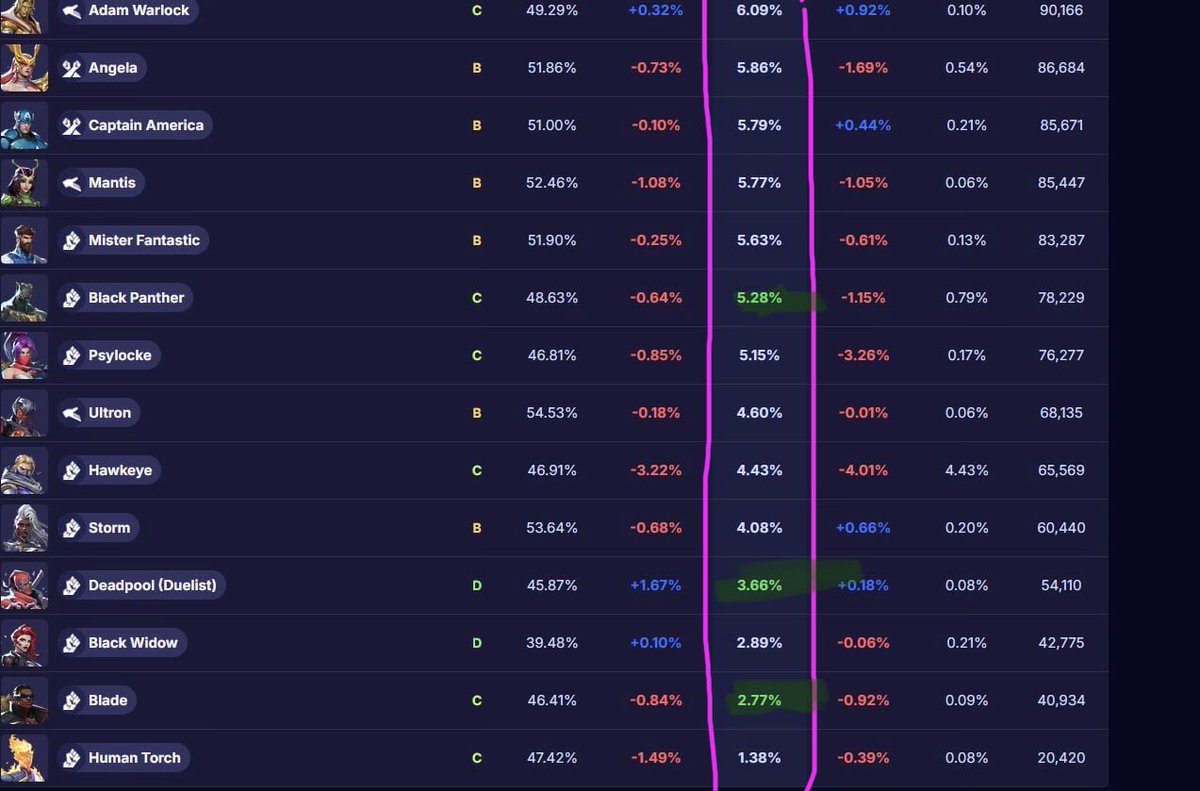Click Adam Warlock's match count 90,166
The image size is (1200, 791).
1060,11
